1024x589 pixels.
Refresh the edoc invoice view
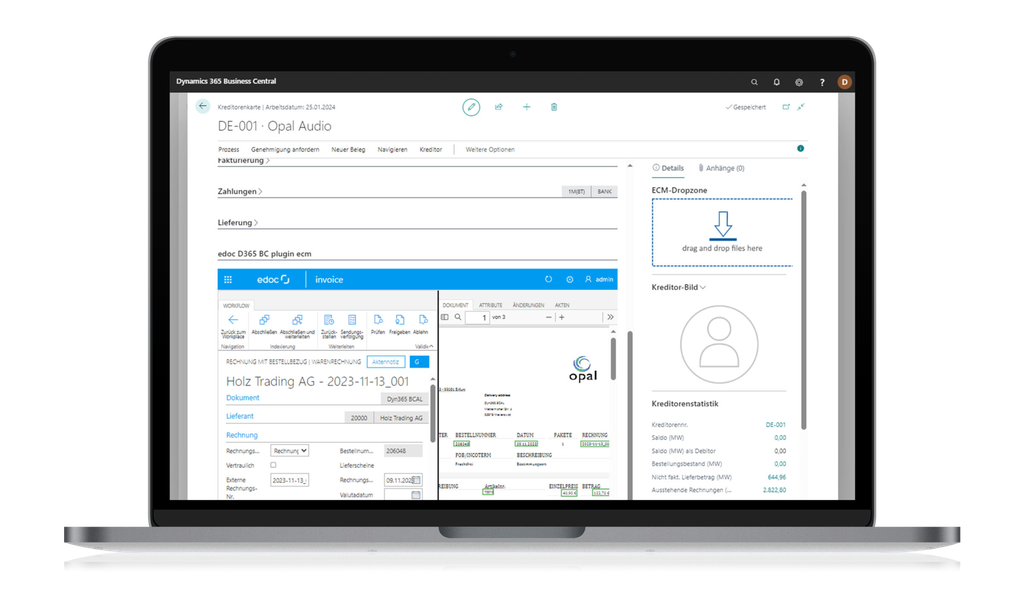coord(549,279)
